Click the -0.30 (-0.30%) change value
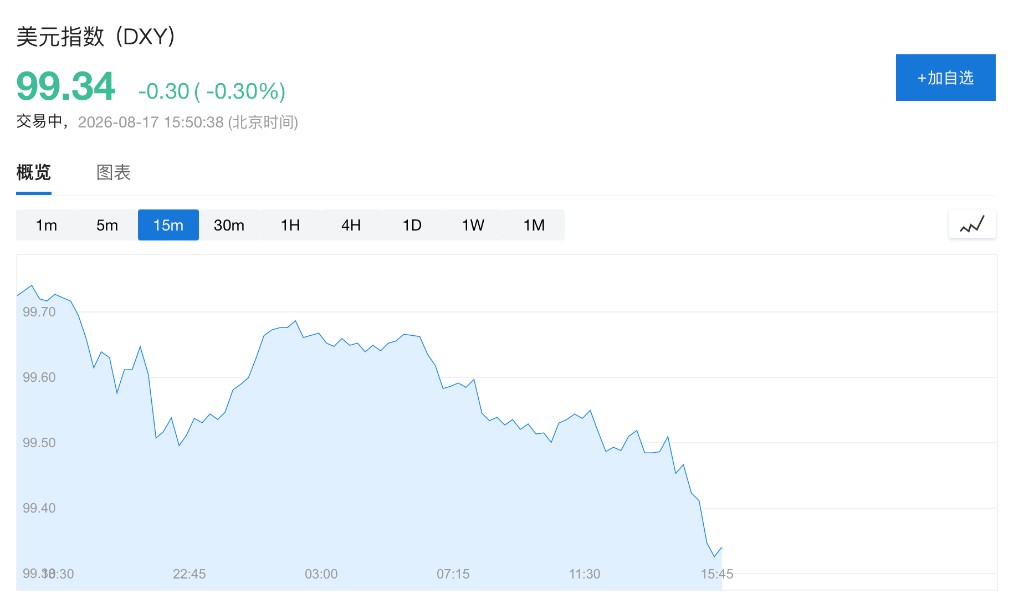 tap(212, 91)
